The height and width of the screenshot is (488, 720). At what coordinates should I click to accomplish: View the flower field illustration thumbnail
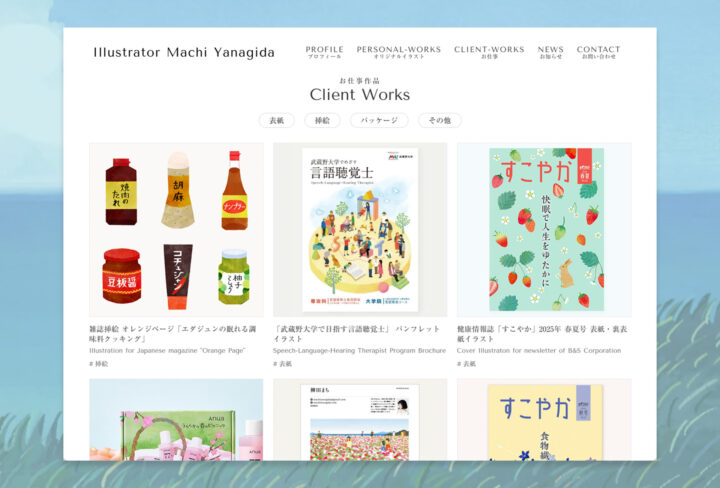360,420
